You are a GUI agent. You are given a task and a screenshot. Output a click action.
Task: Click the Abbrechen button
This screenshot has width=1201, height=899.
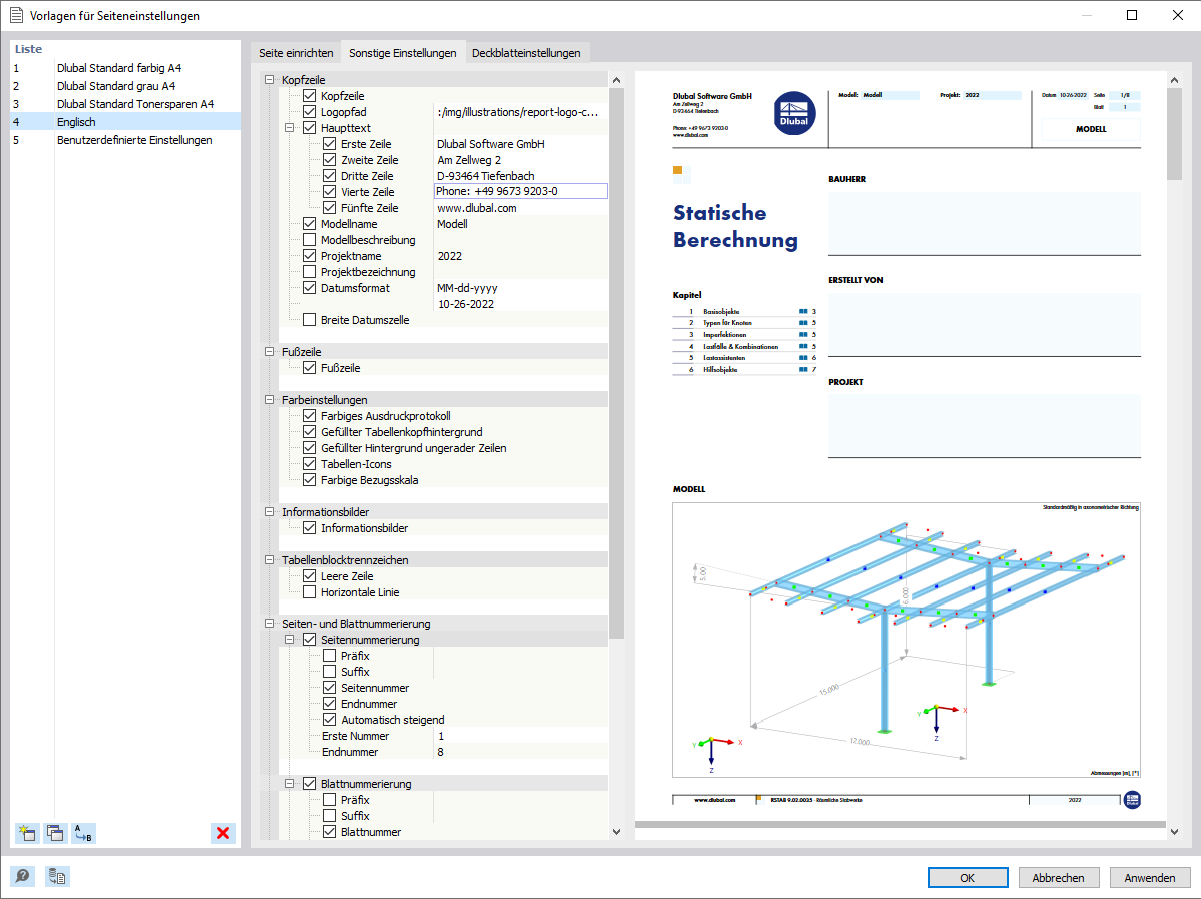(x=1059, y=878)
